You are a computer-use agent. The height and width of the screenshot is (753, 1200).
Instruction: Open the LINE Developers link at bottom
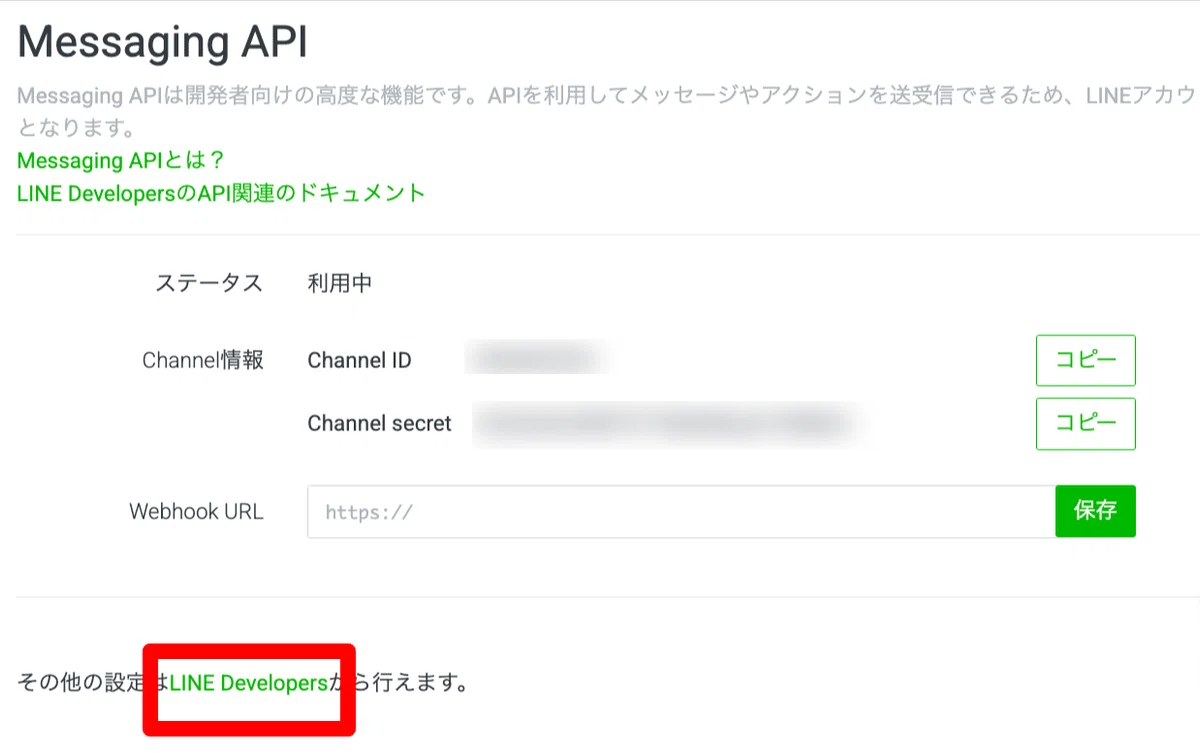[x=249, y=684]
